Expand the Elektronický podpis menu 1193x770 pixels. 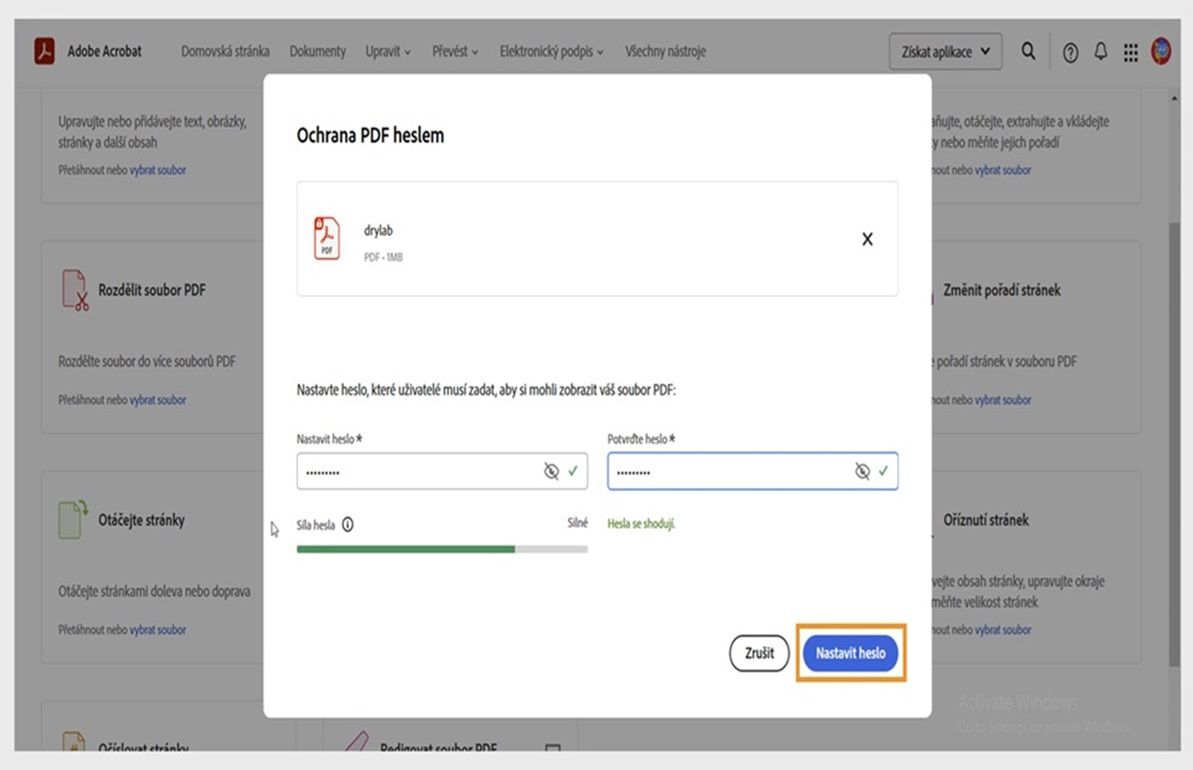[552, 51]
